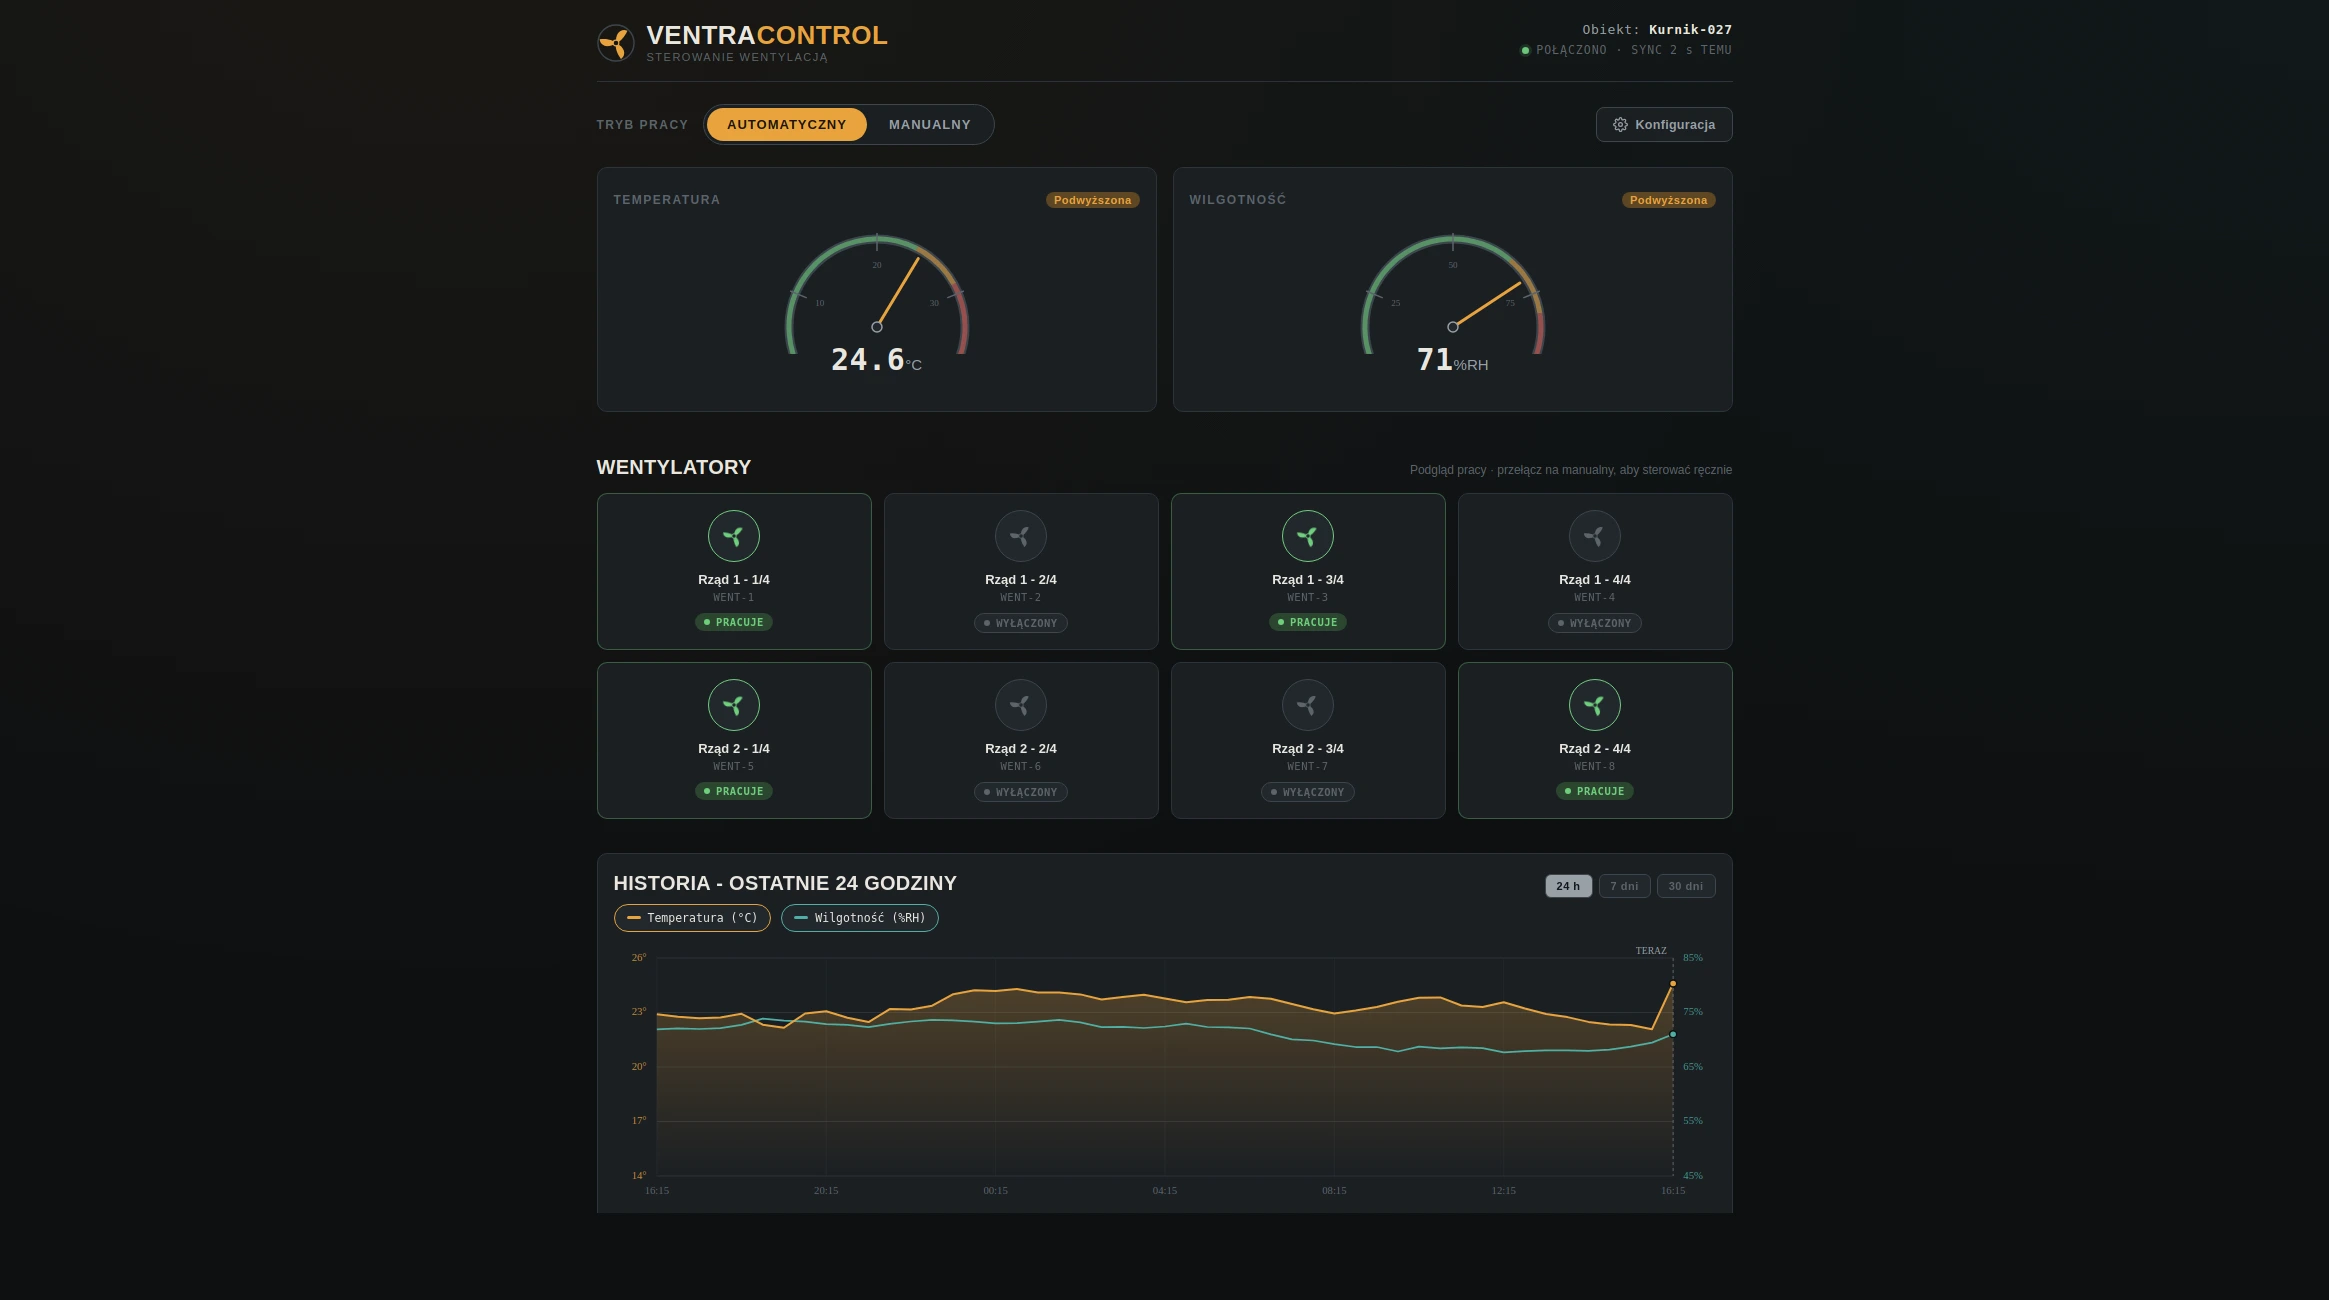This screenshot has width=2329, height=1300.
Task: Toggle Wilgotność (%RH) chart series
Action: 859,918
